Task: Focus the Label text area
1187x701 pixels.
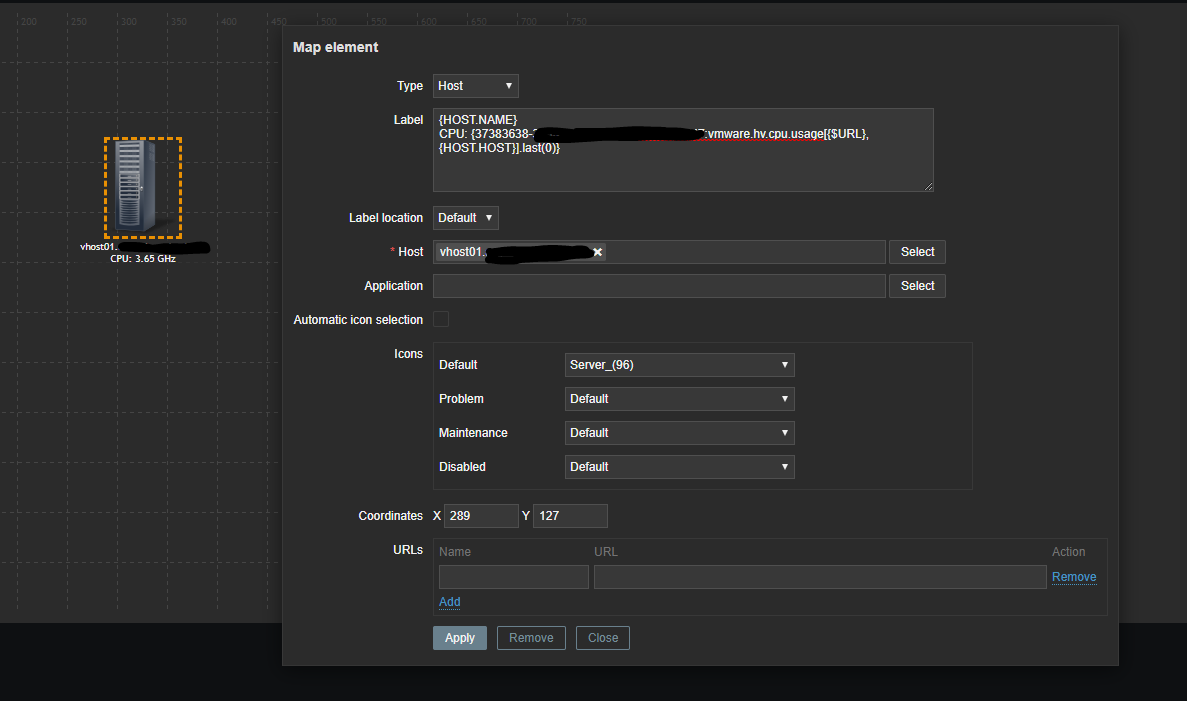Action: (x=683, y=150)
